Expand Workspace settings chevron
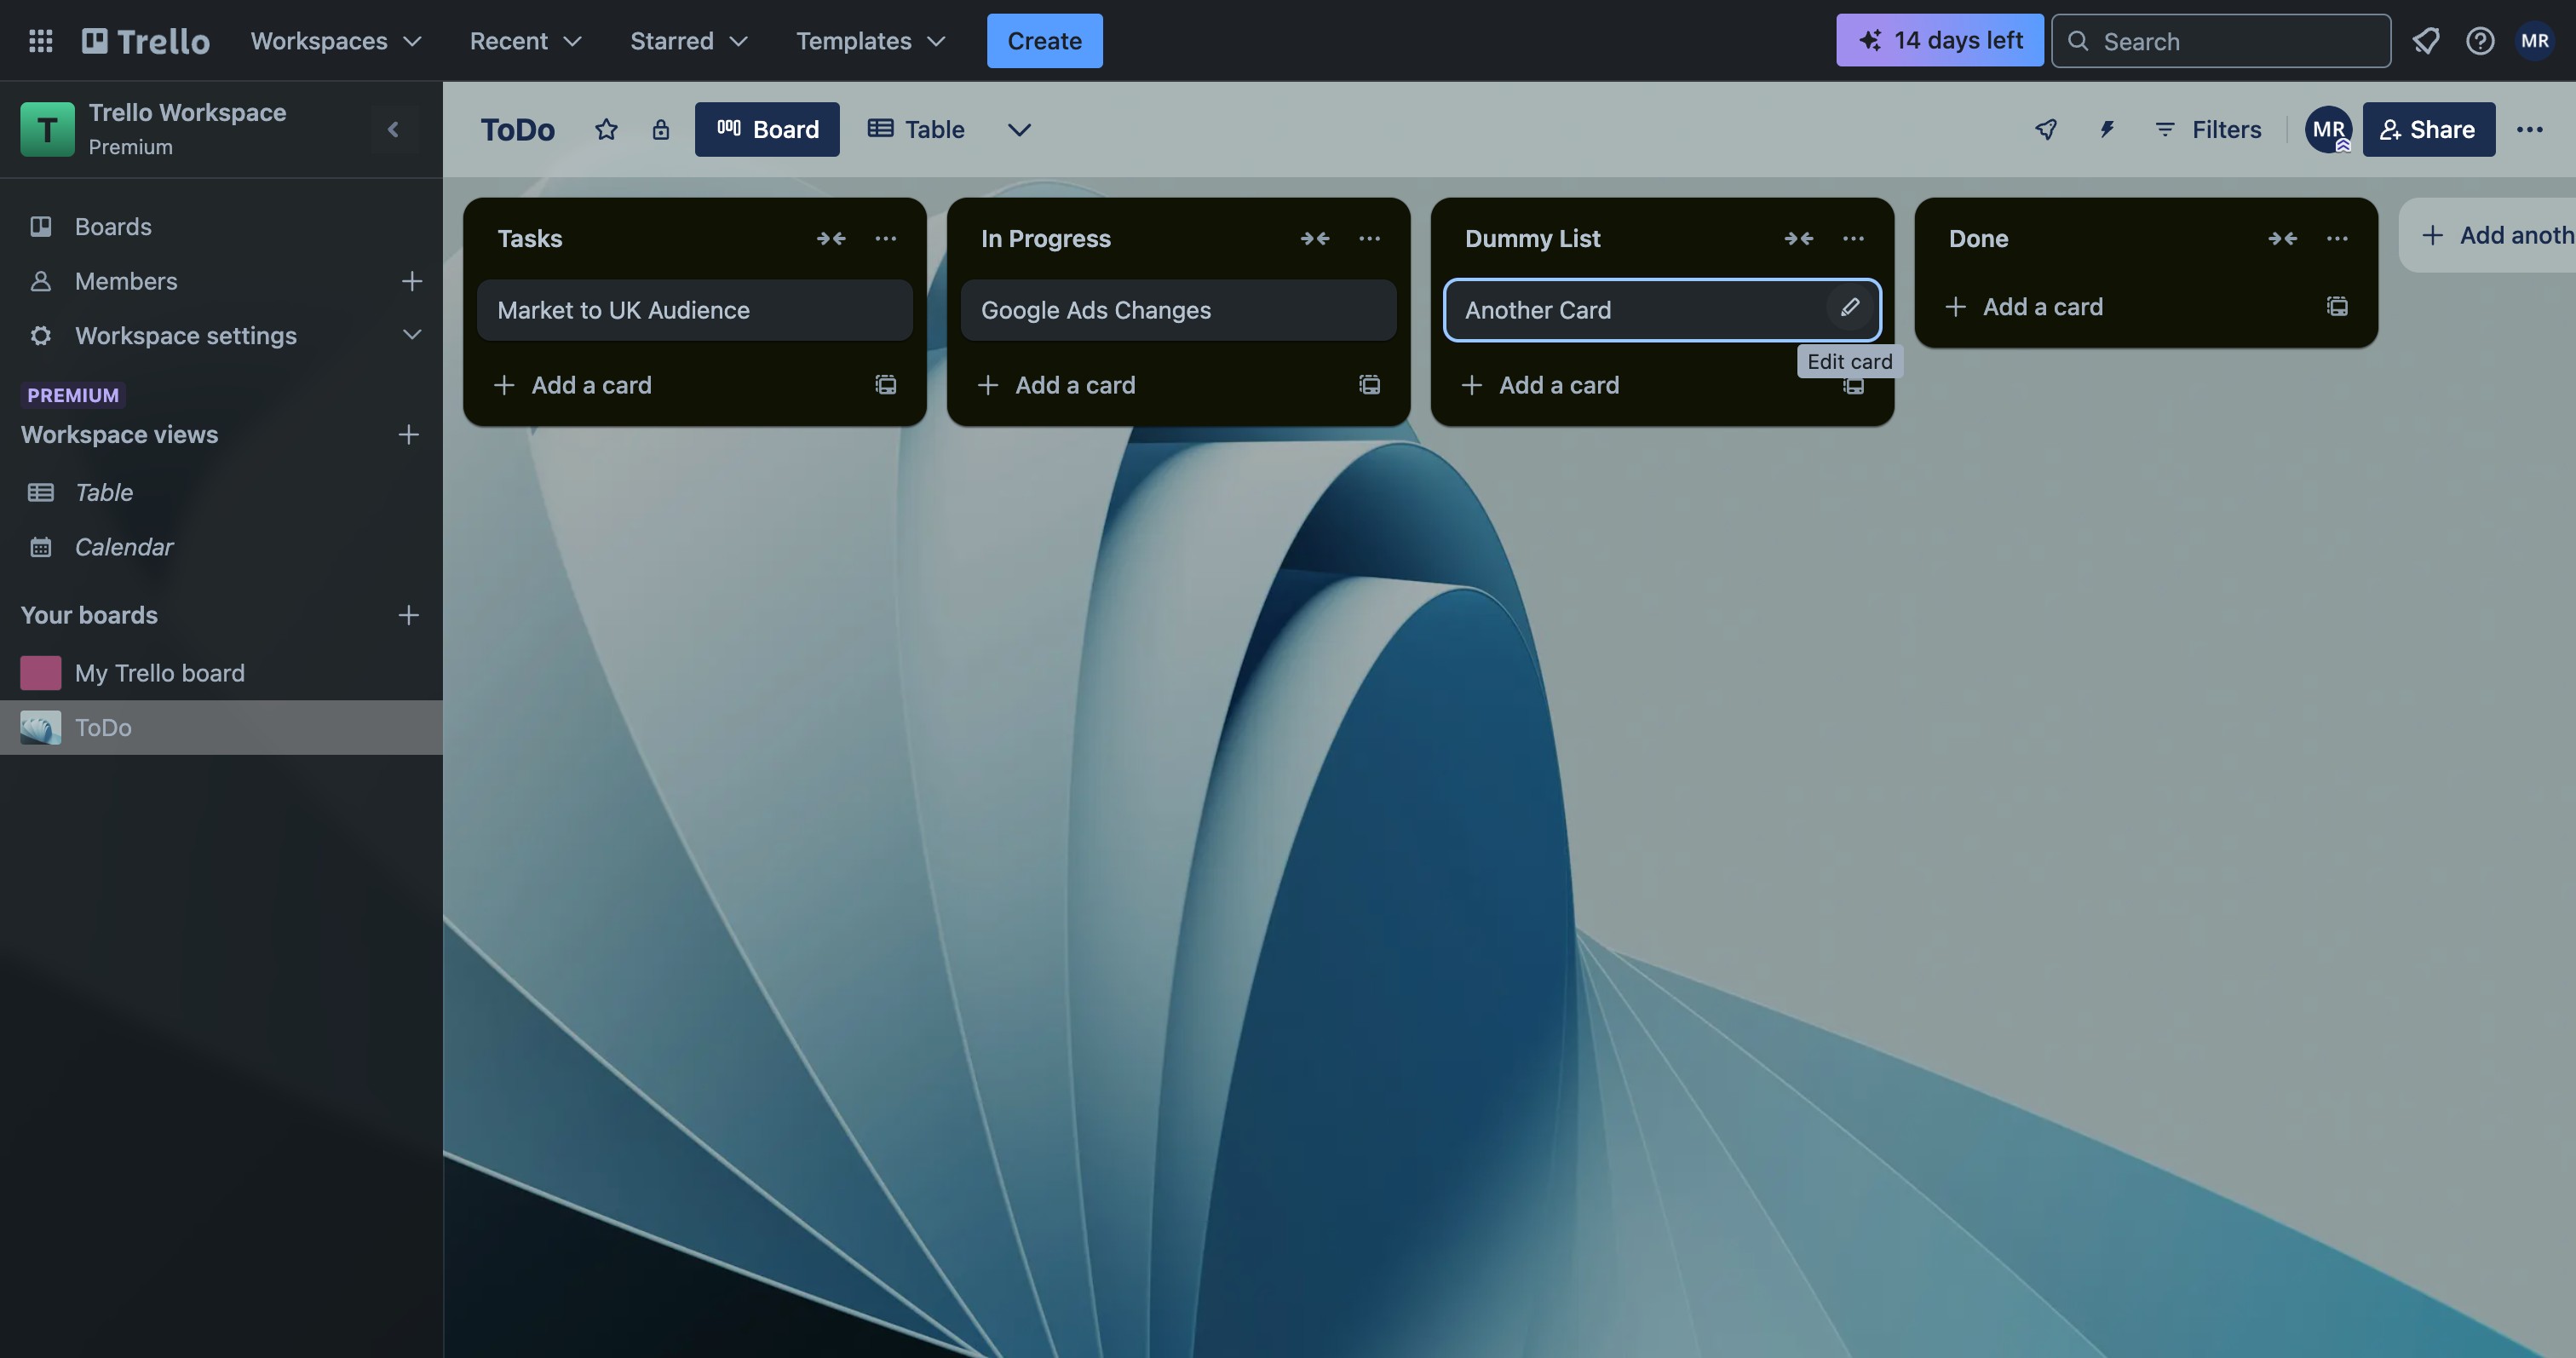The width and height of the screenshot is (2576, 1358). coord(412,335)
